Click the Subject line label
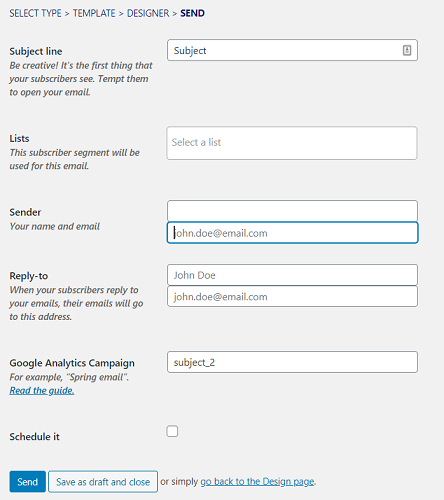 click(x=36, y=51)
